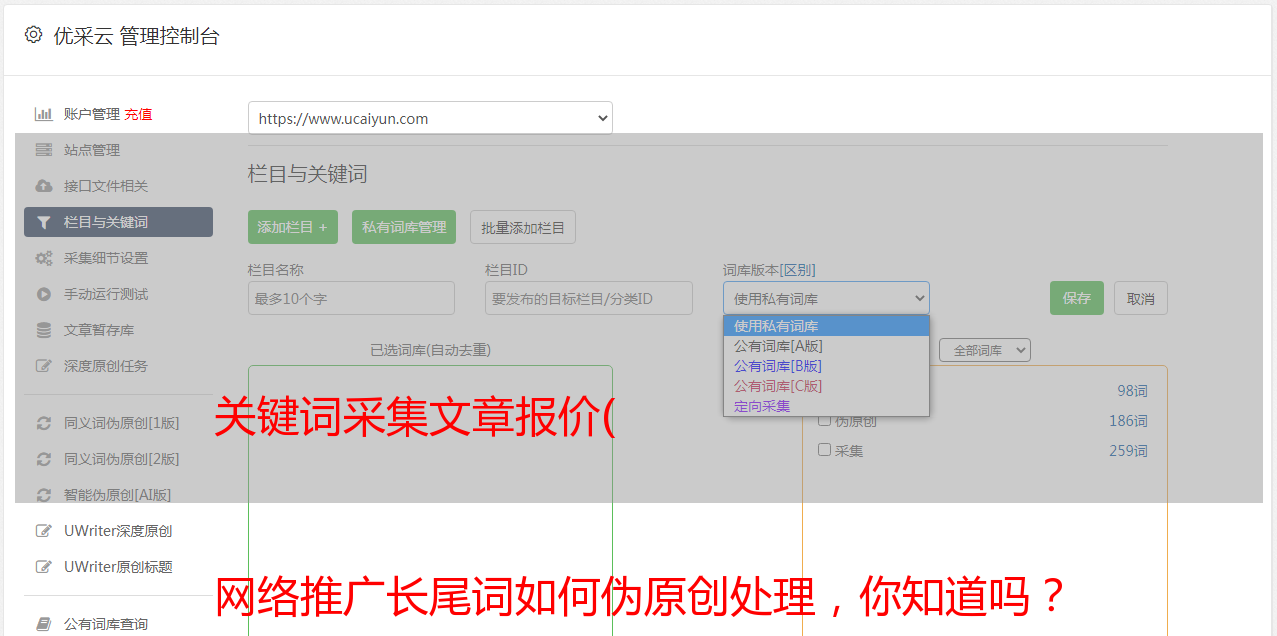Open 公有词库查询 via its book icon
Screen dimensions: 1277x636
(x=44, y=624)
